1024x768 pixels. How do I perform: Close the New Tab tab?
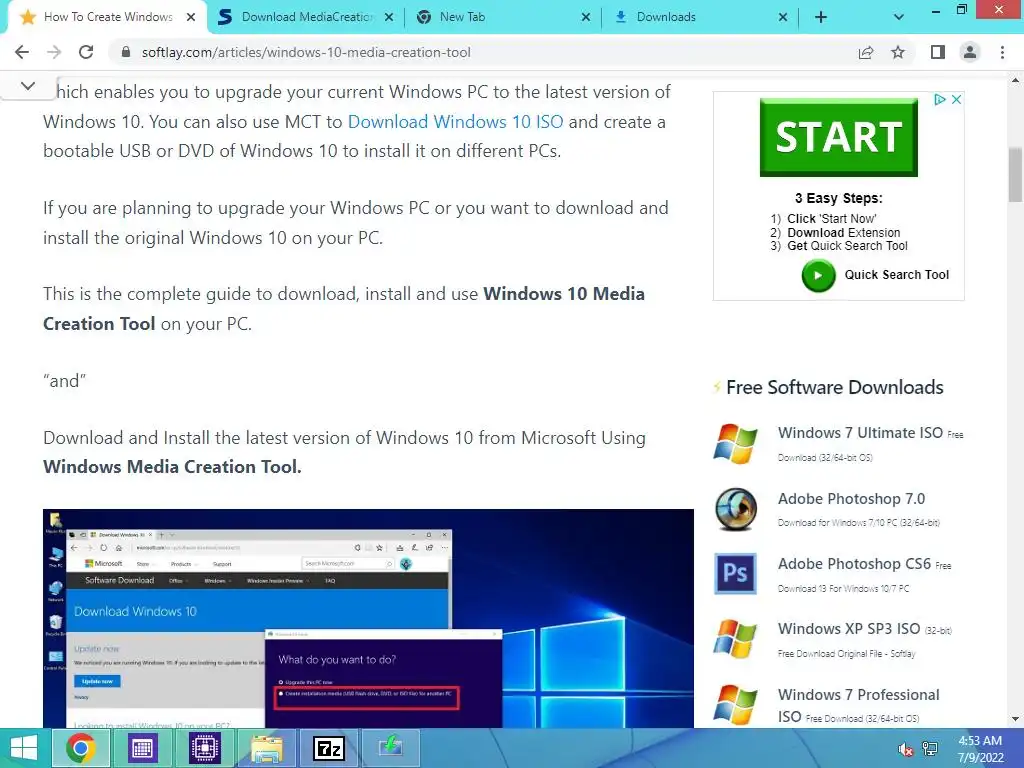(586, 18)
